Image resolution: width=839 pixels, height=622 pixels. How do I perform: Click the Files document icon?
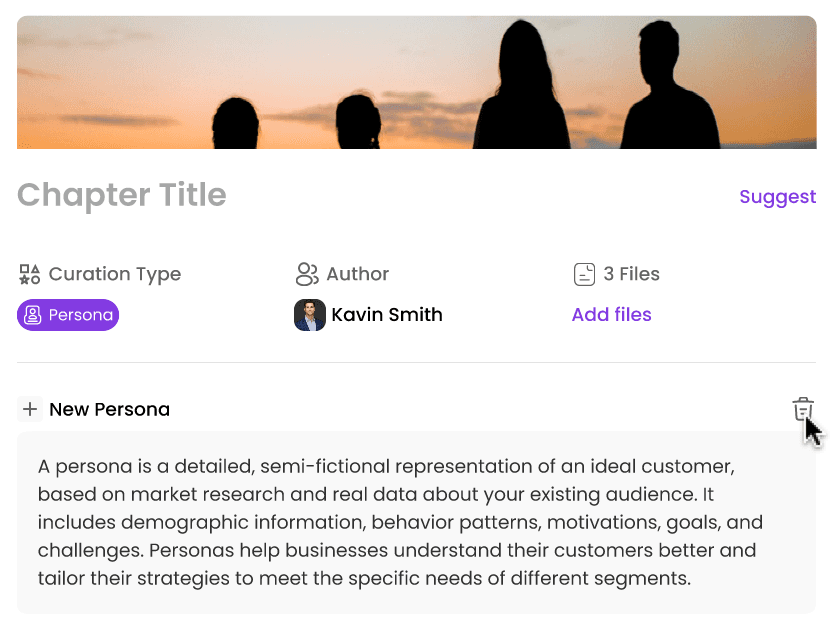point(584,274)
